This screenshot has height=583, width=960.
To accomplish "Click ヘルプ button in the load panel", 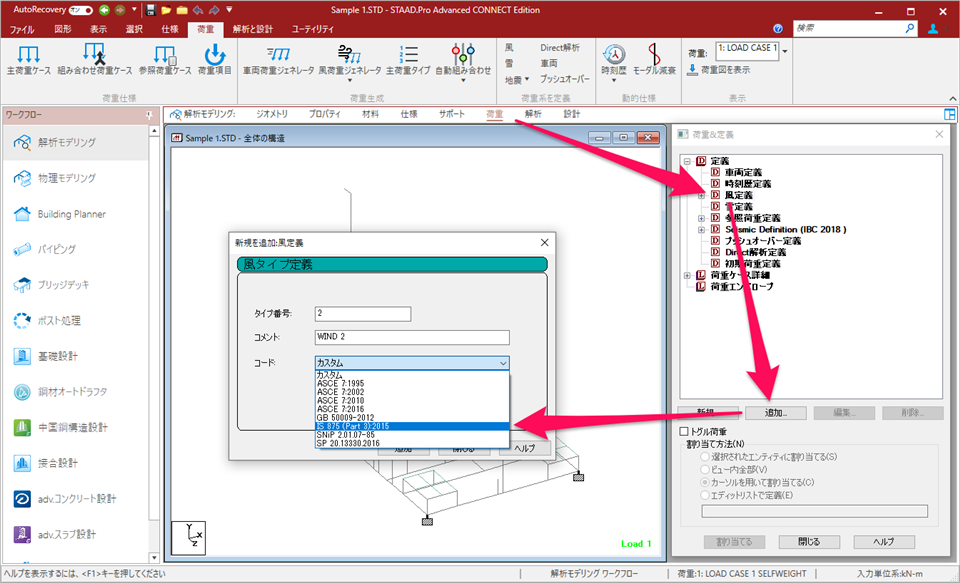I will [x=884, y=542].
